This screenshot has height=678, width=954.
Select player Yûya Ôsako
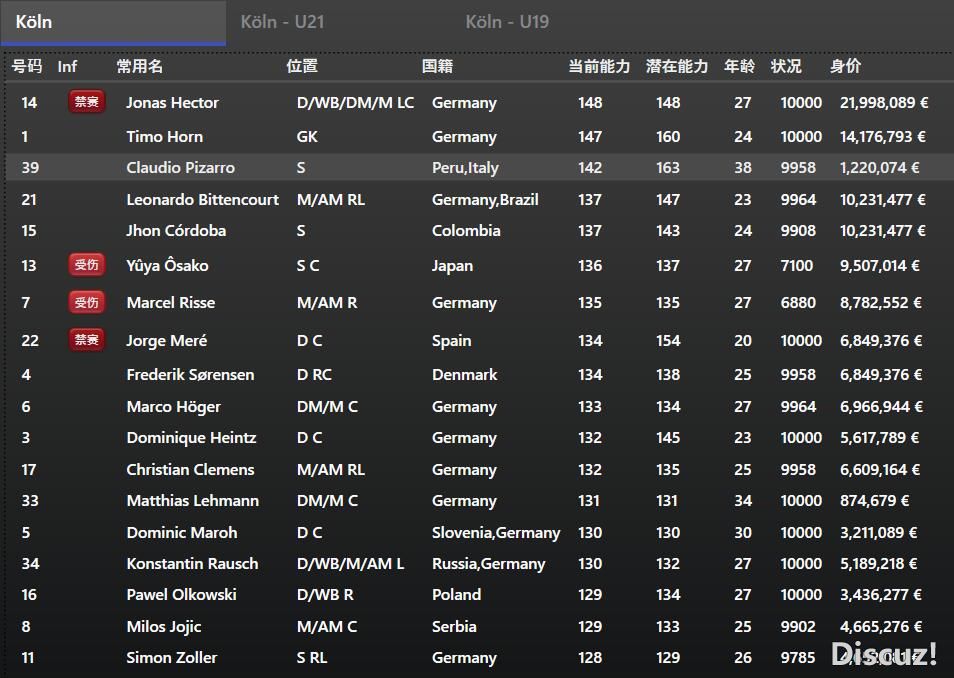click(x=167, y=266)
